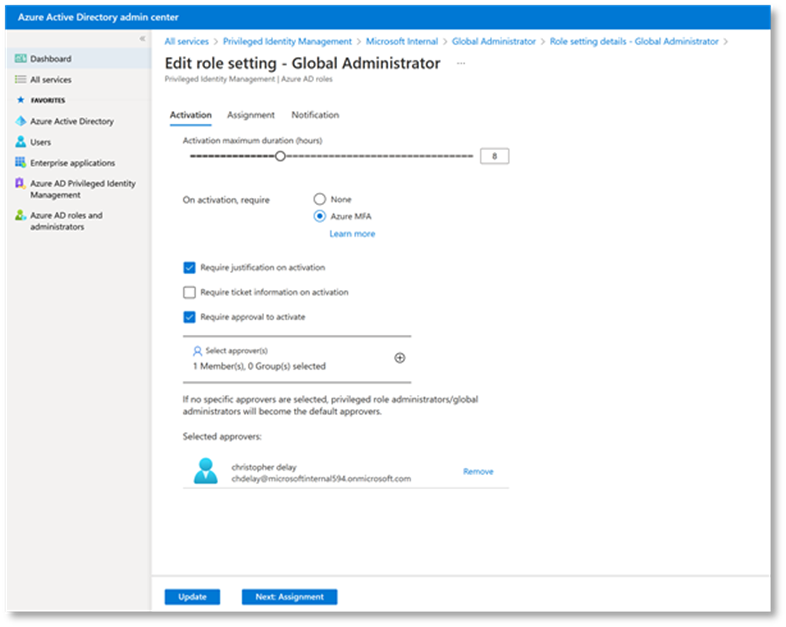Toggle Require approval to activate checkbox
Screen dimensions: 786x627
(x=190, y=317)
